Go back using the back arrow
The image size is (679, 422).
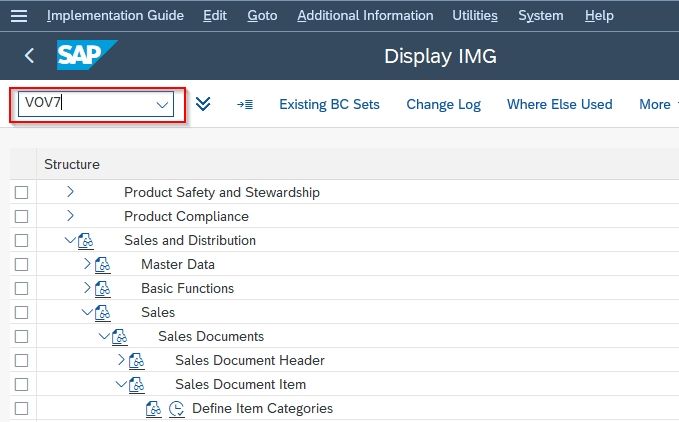tap(29, 56)
